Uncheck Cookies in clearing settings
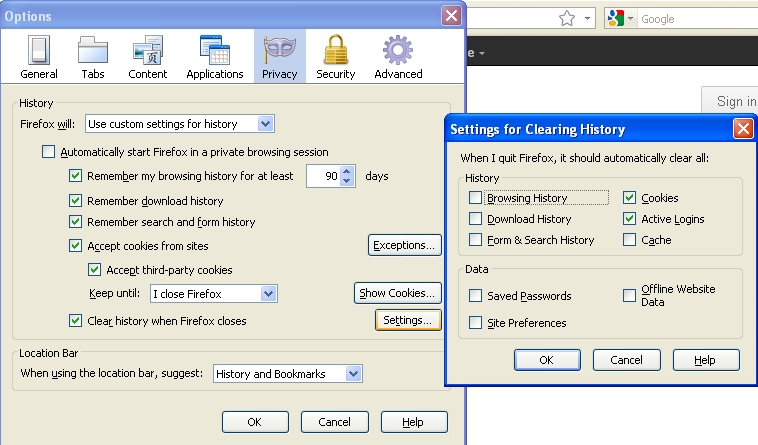758x445 pixels. 629,198
